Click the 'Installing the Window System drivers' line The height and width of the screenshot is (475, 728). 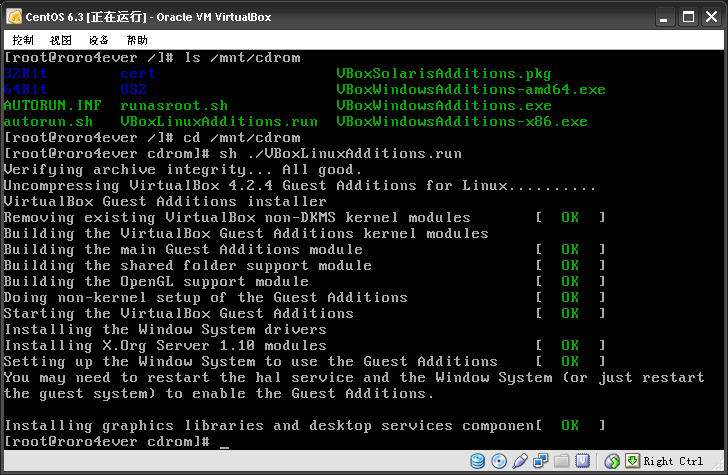point(165,330)
